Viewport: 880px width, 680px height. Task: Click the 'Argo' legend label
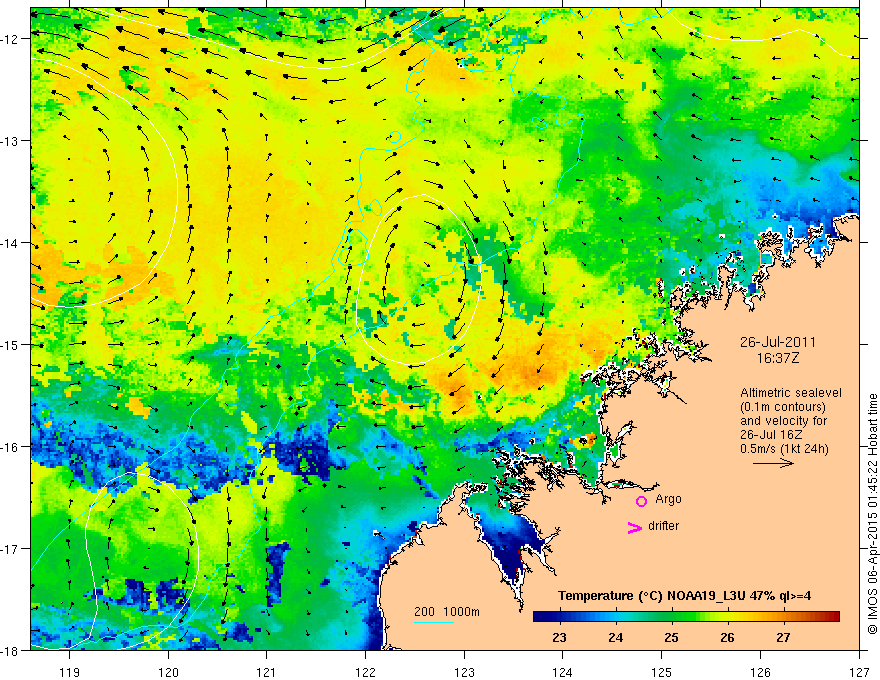pos(668,499)
